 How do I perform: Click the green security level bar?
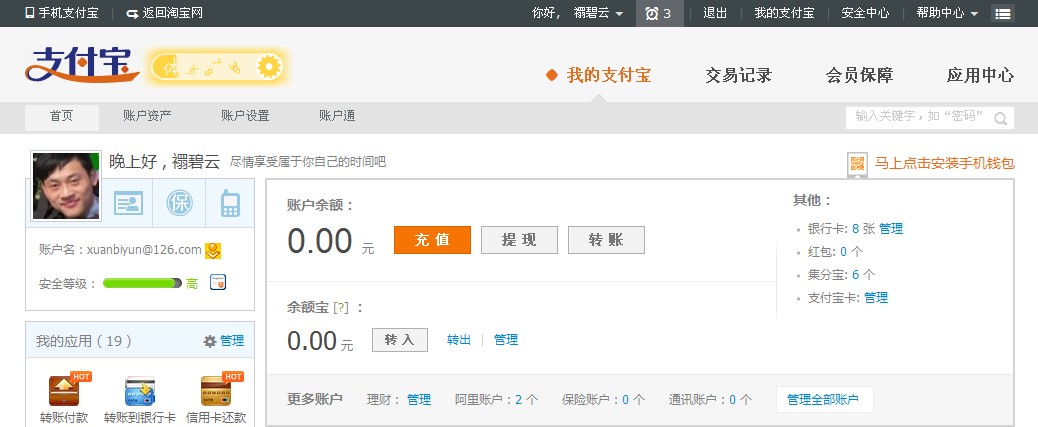point(142,284)
